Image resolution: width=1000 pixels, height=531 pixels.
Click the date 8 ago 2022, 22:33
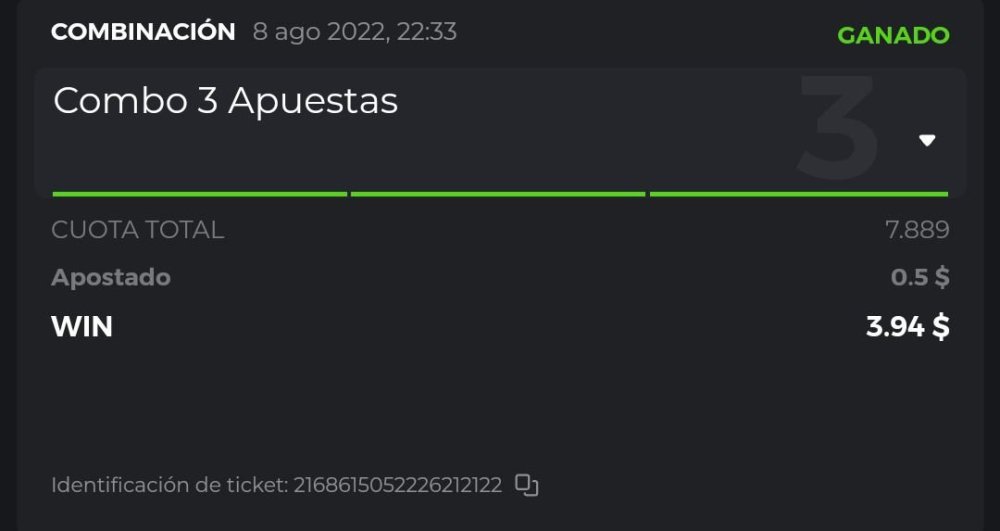click(x=354, y=32)
